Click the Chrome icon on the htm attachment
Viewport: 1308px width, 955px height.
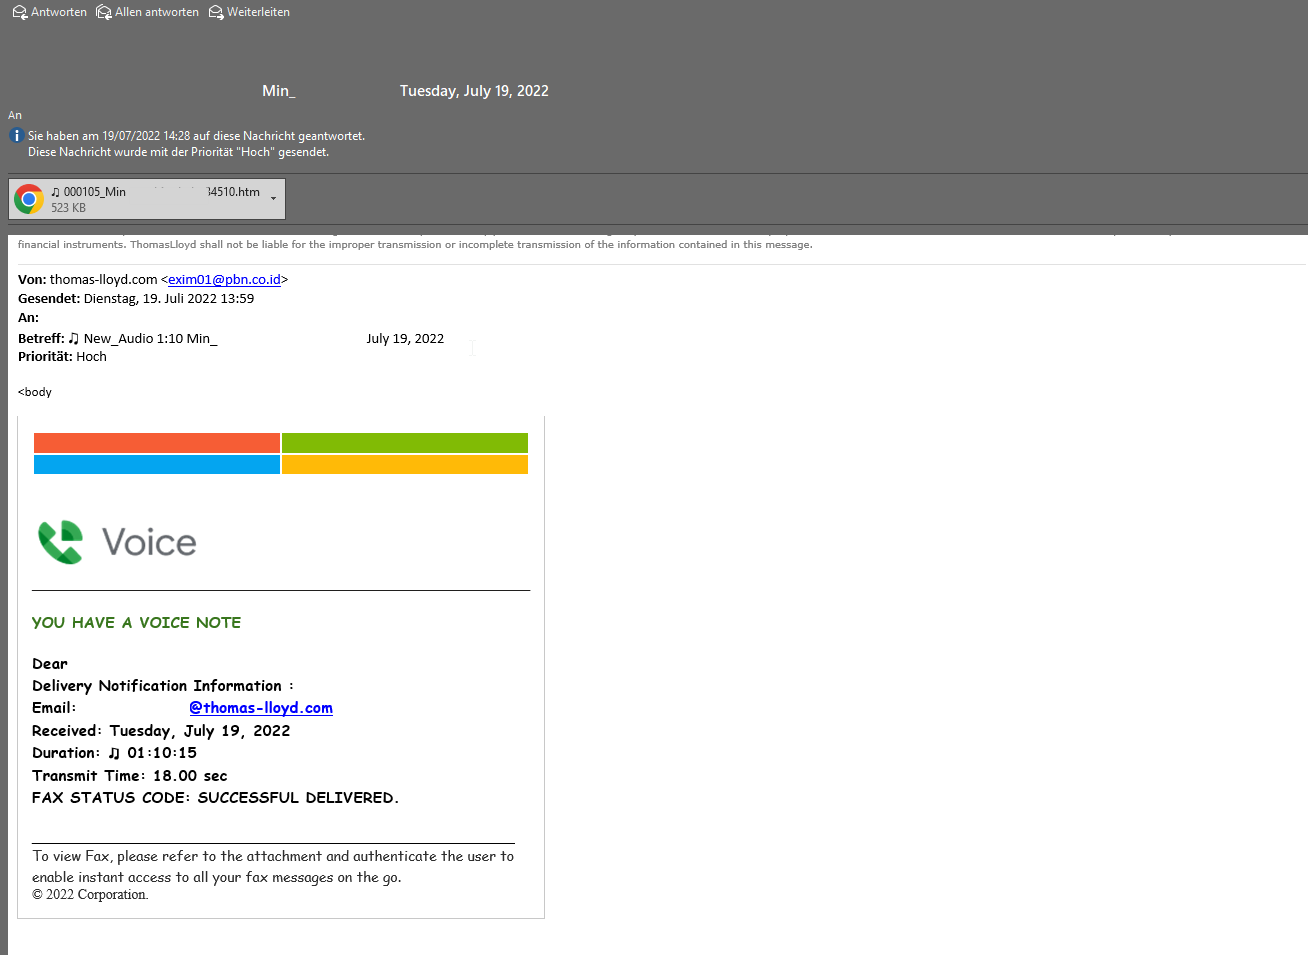pyautogui.click(x=29, y=199)
